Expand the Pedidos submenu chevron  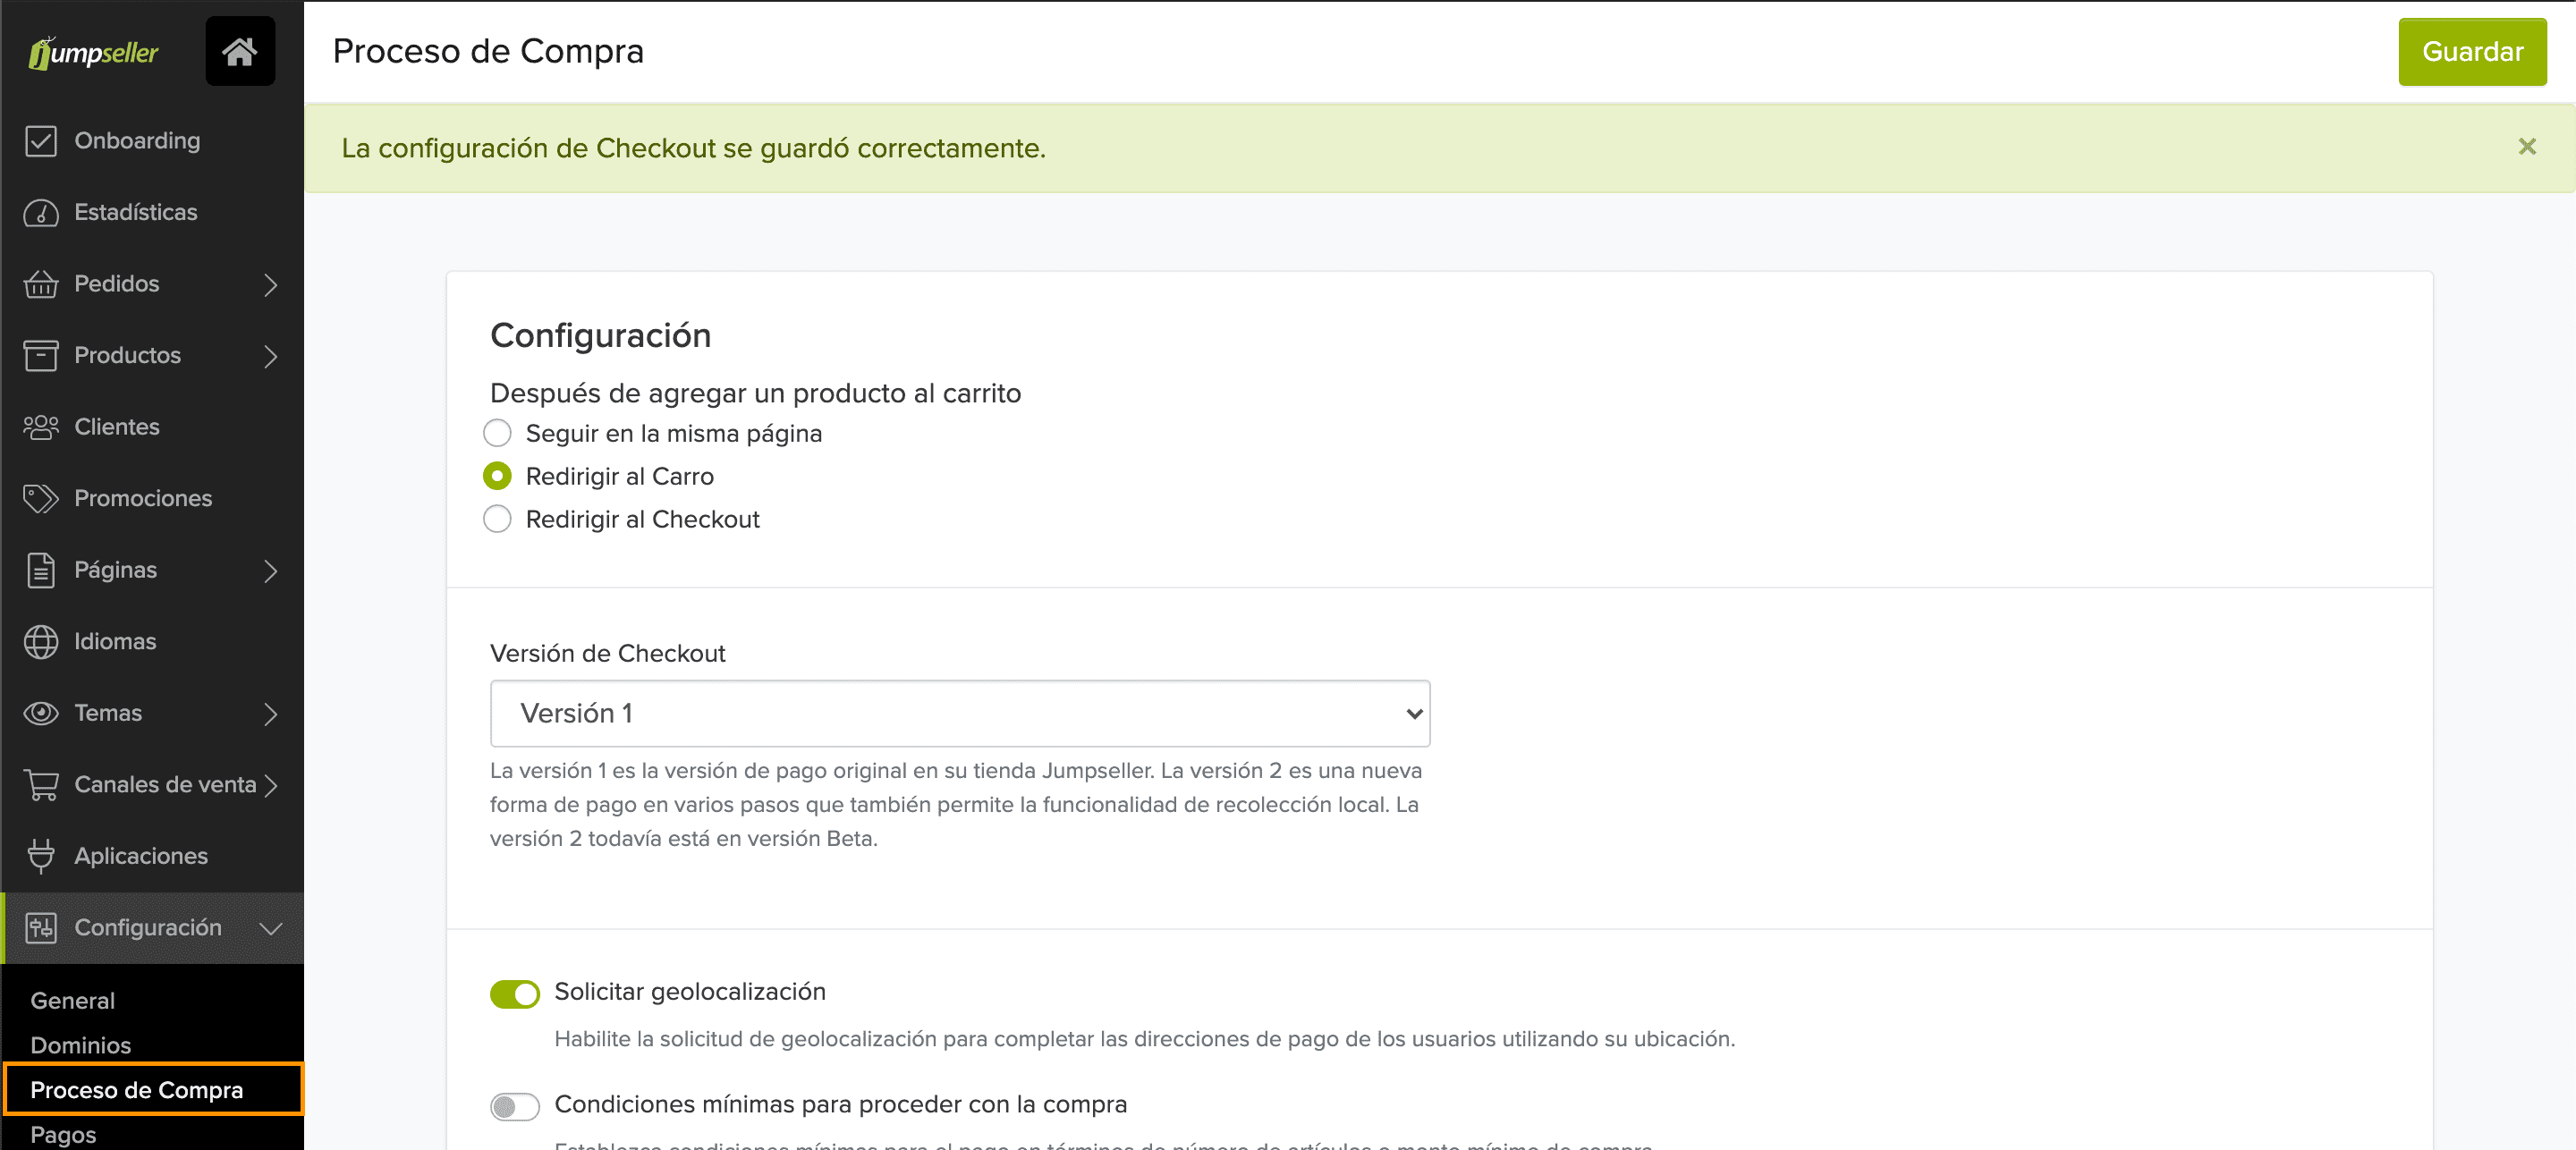click(x=271, y=284)
